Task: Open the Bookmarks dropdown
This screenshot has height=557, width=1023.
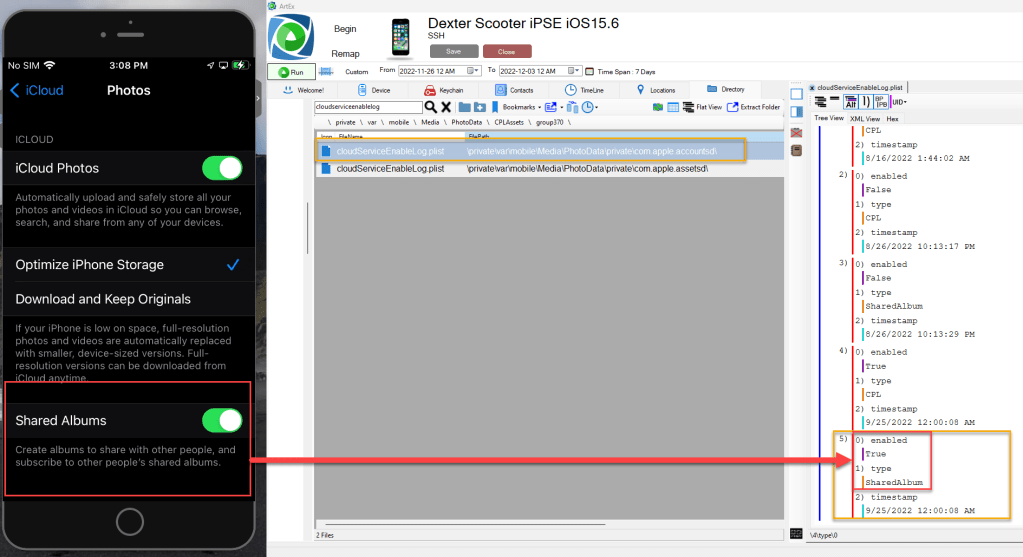Action: tap(522, 107)
